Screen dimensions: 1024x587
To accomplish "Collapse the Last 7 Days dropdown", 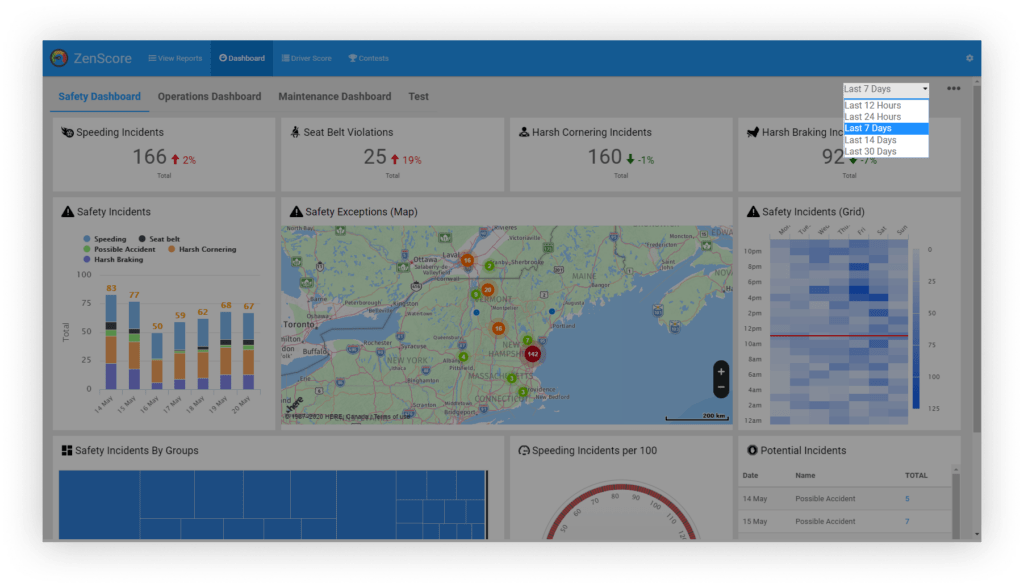I will point(886,89).
